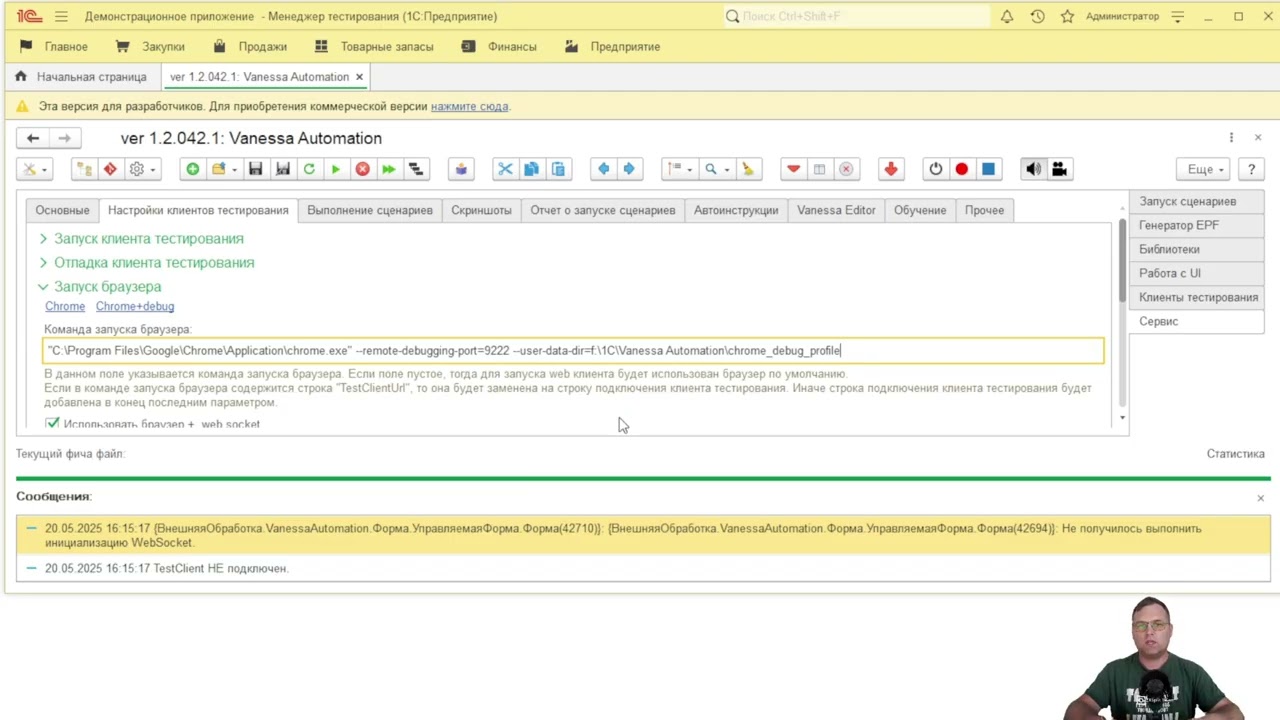1280x720 pixels.
Task: Open 'Отчет о запуске сценариев' tab
Action: tap(603, 210)
